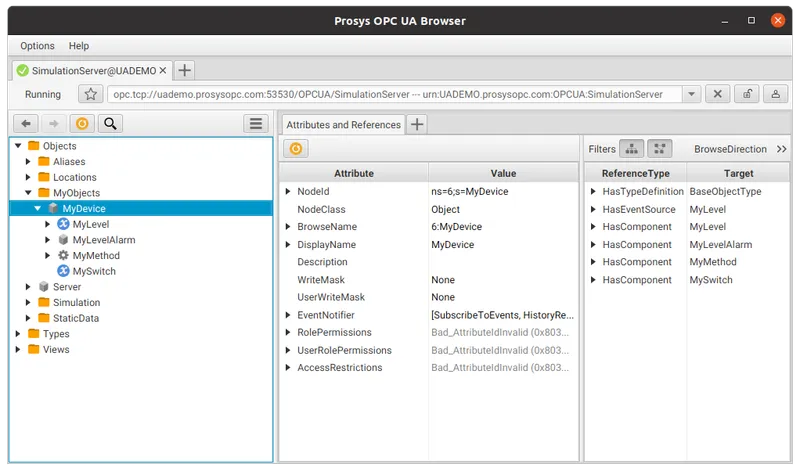Maximize the Prosys OPC UA Browser window

click(751, 20)
